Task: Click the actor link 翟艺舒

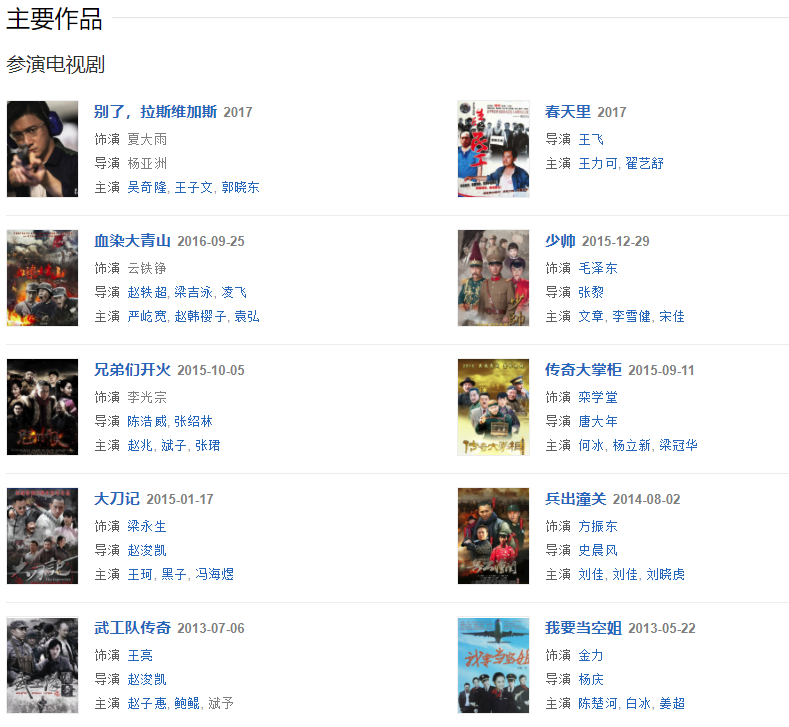Action: (645, 163)
